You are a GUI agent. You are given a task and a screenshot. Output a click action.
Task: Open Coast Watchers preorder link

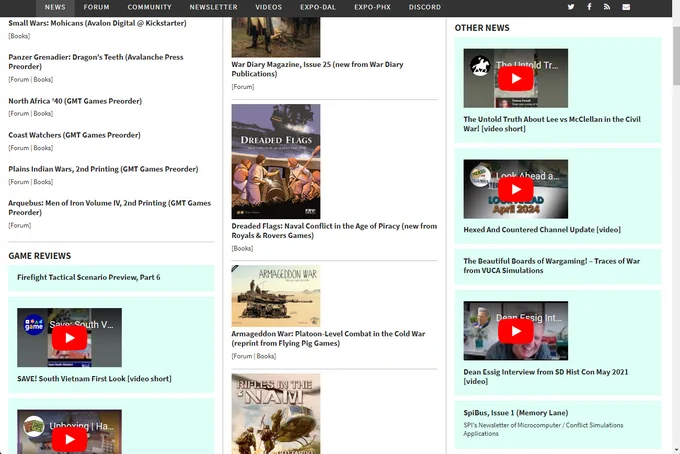click(x=74, y=135)
